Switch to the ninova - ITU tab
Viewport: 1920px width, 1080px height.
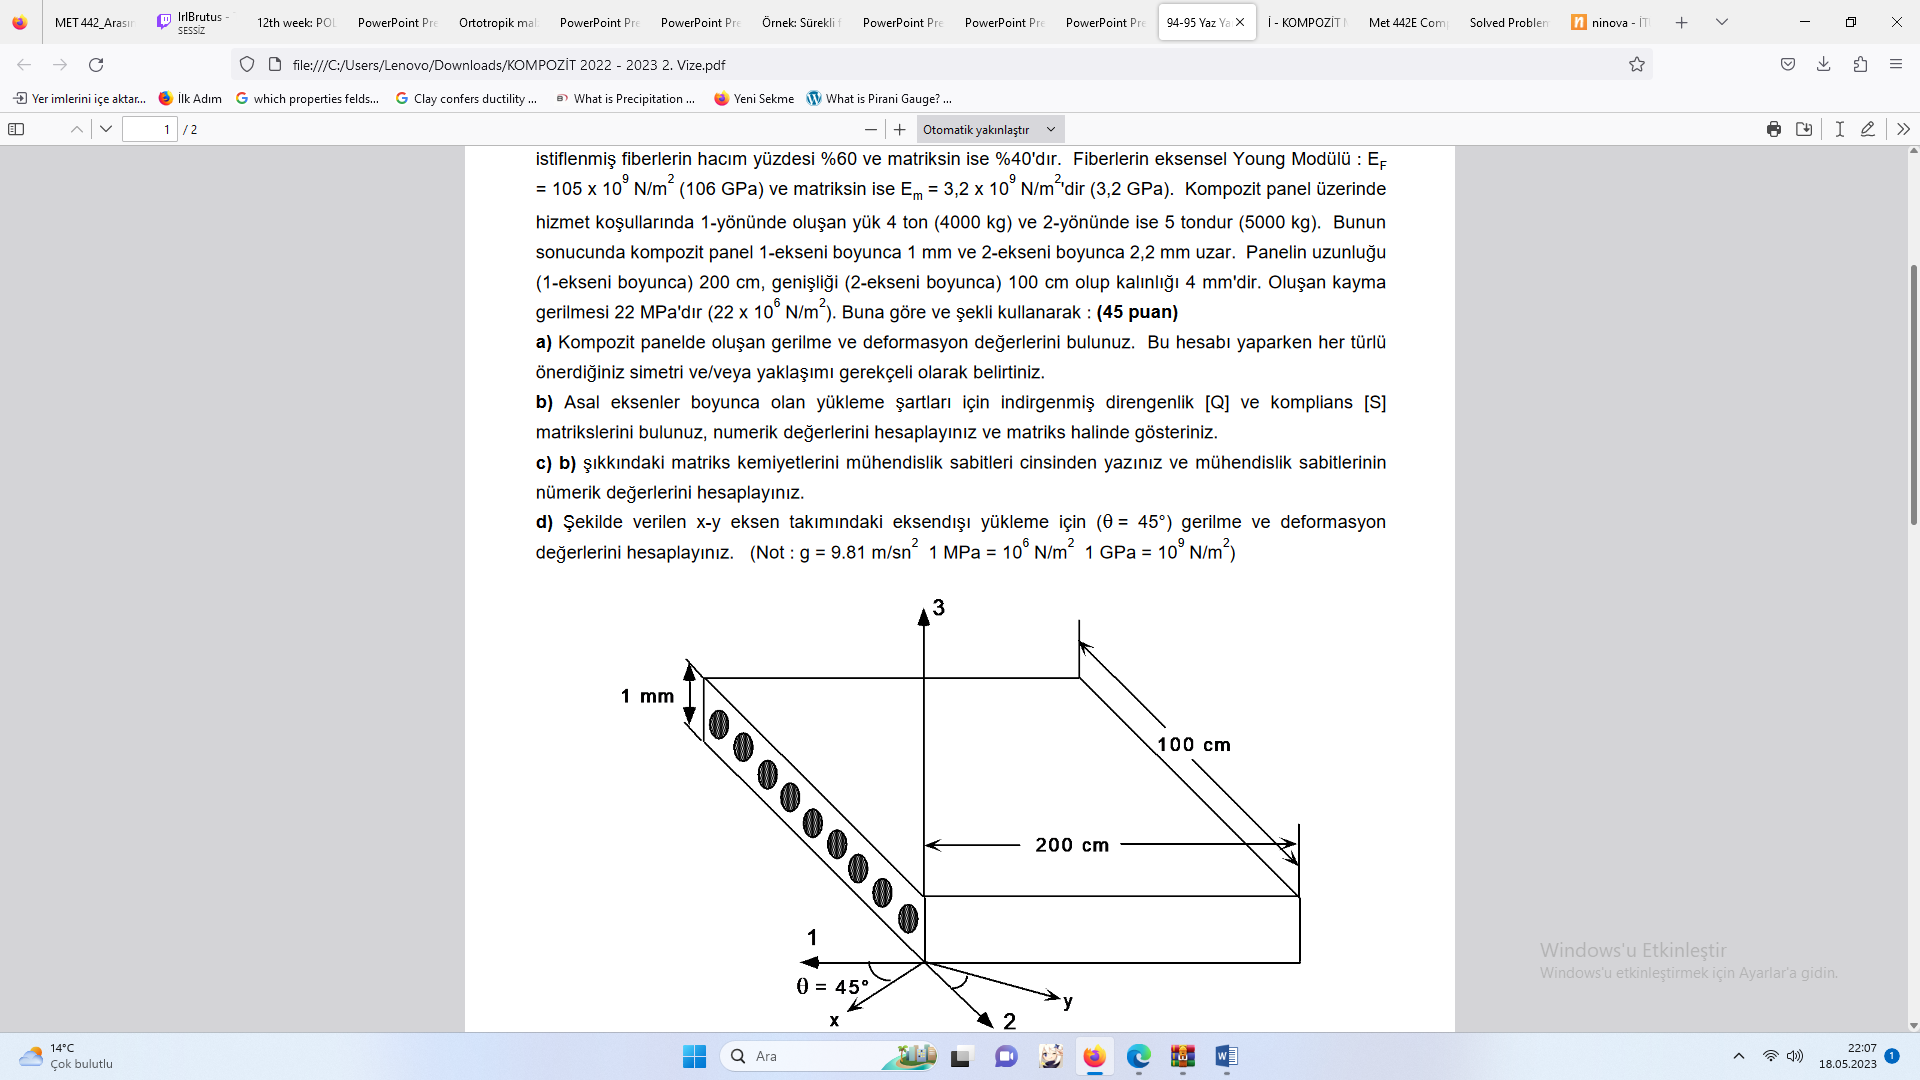coord(1610,22)
